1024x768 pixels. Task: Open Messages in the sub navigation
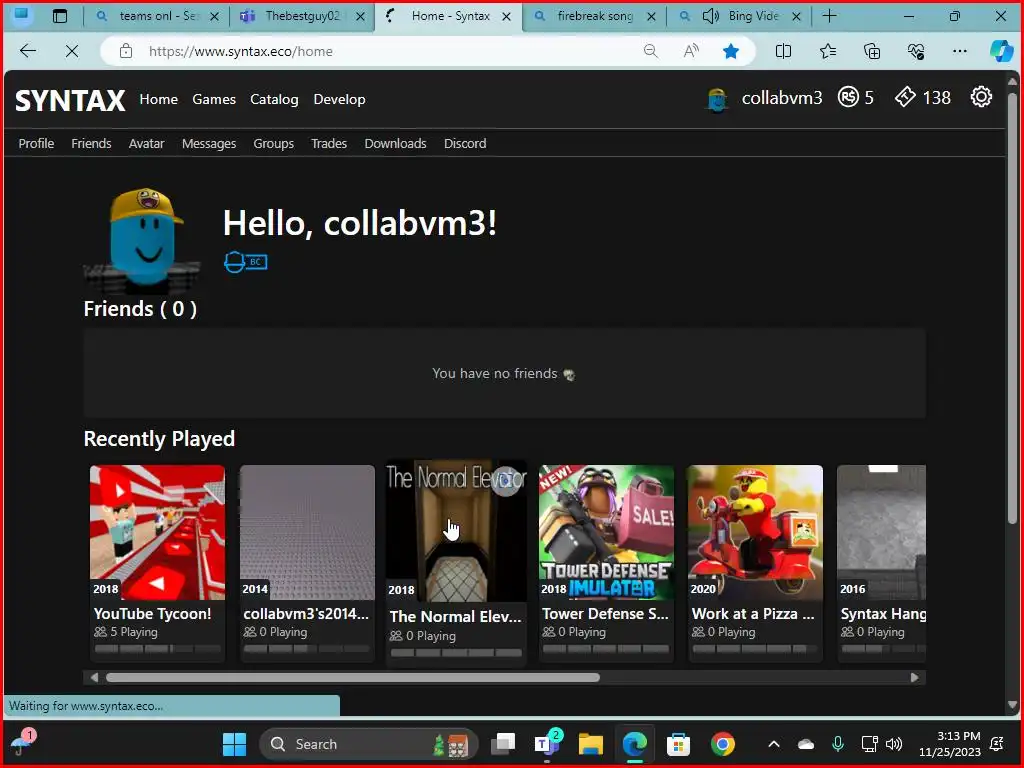209,144
